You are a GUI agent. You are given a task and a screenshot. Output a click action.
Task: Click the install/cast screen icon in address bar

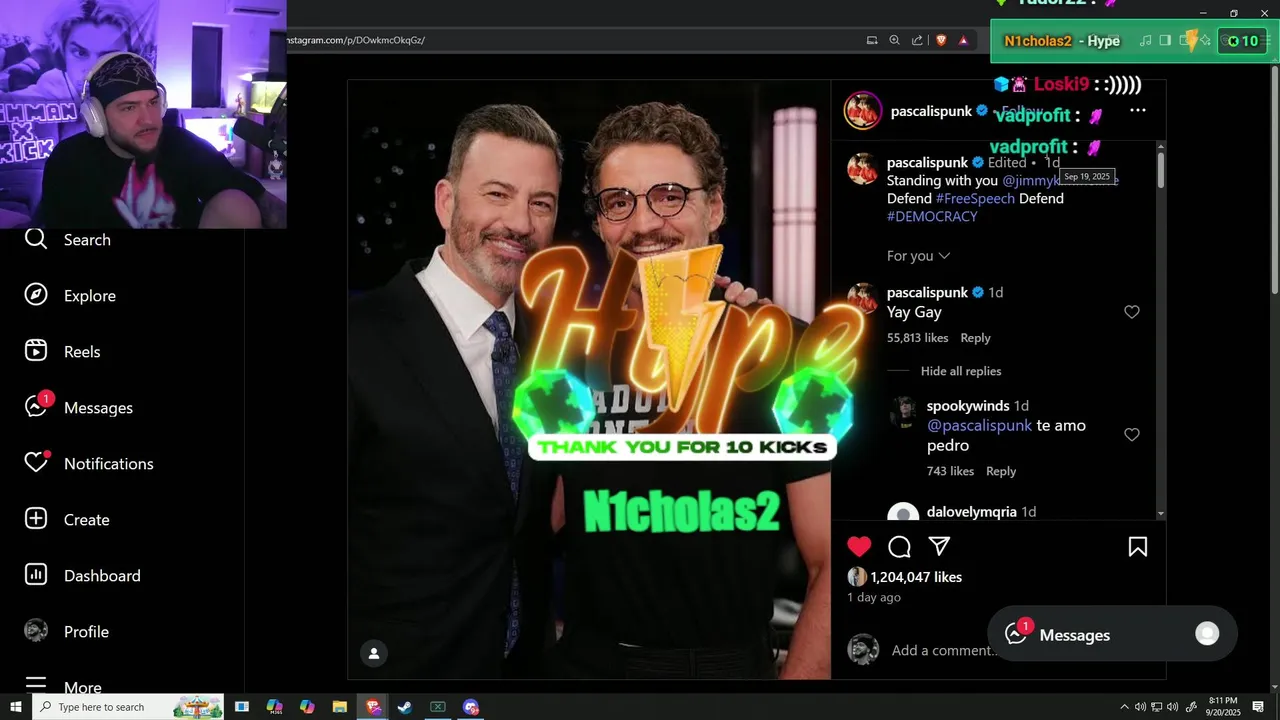[x=872, y=40]
